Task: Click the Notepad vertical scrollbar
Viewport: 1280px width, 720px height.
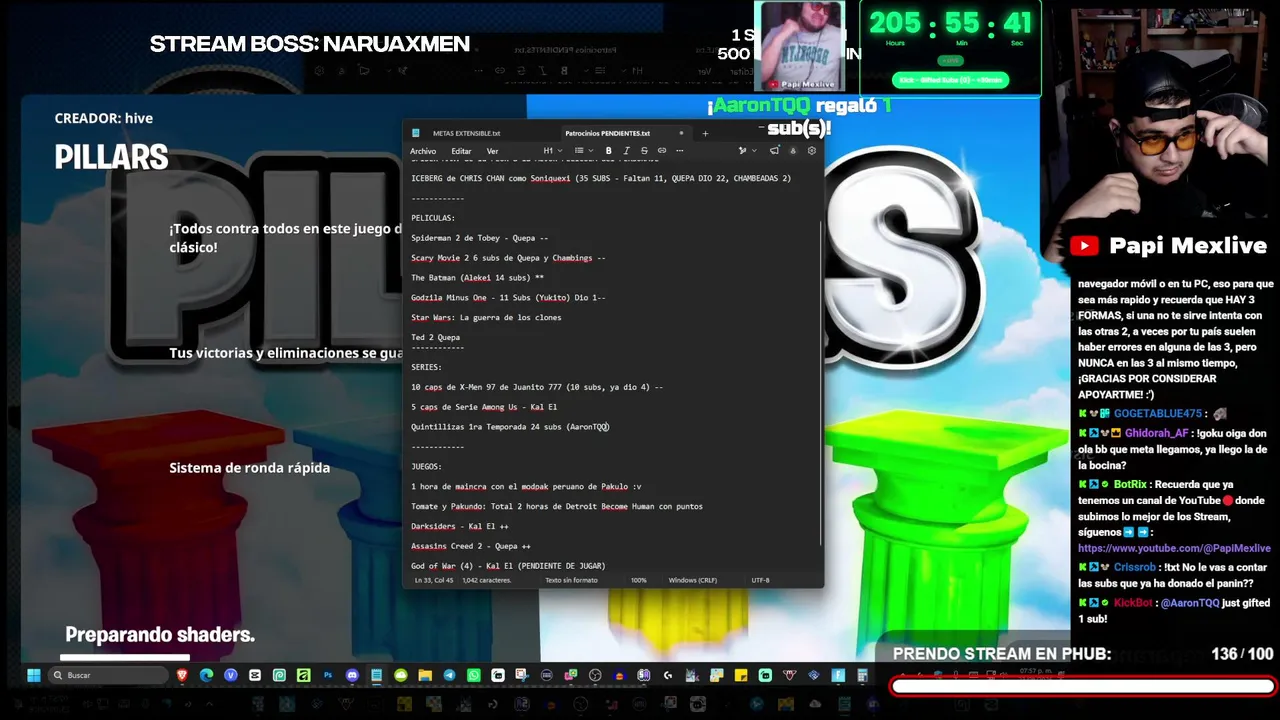Action: (x=820, y=382)
